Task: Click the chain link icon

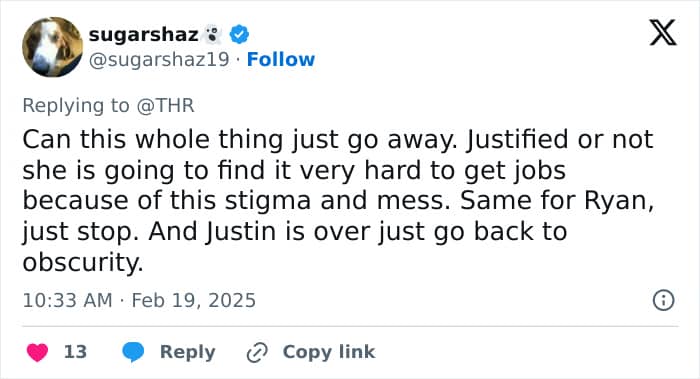Action: pyautogui.click(x=257, y=353)
